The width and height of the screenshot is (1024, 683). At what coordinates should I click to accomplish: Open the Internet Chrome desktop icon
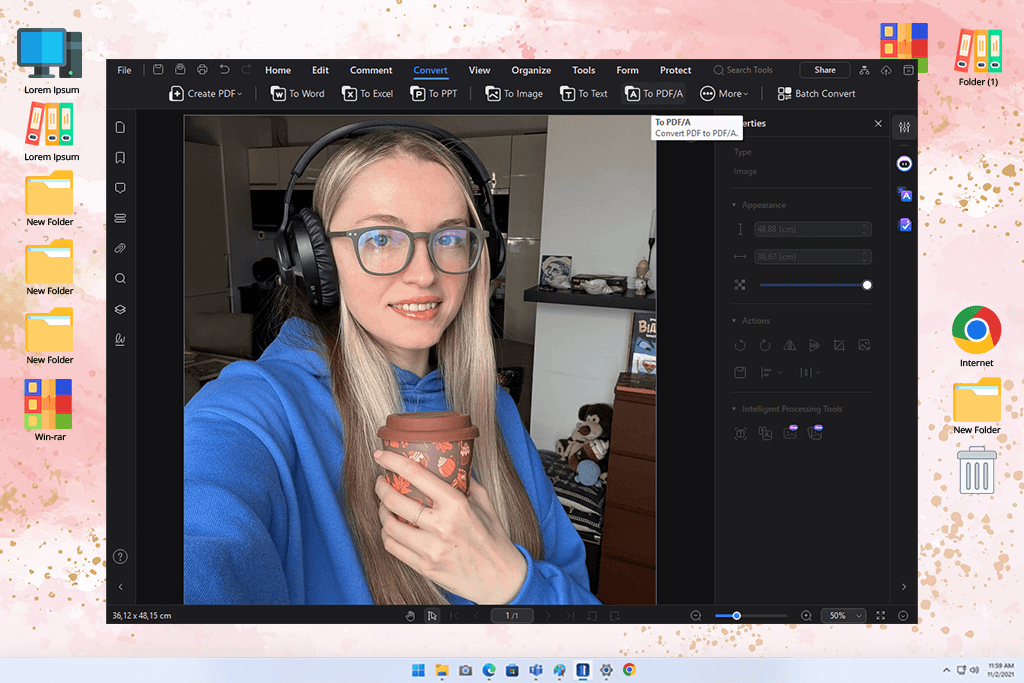coord(976,336)
